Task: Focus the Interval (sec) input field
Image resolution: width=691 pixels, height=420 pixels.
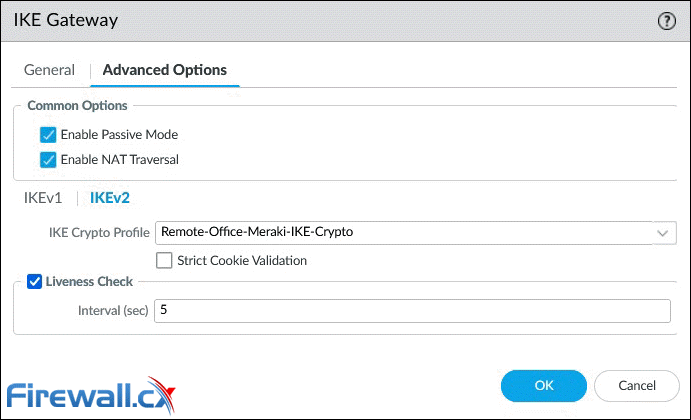Action: (412, 311)
